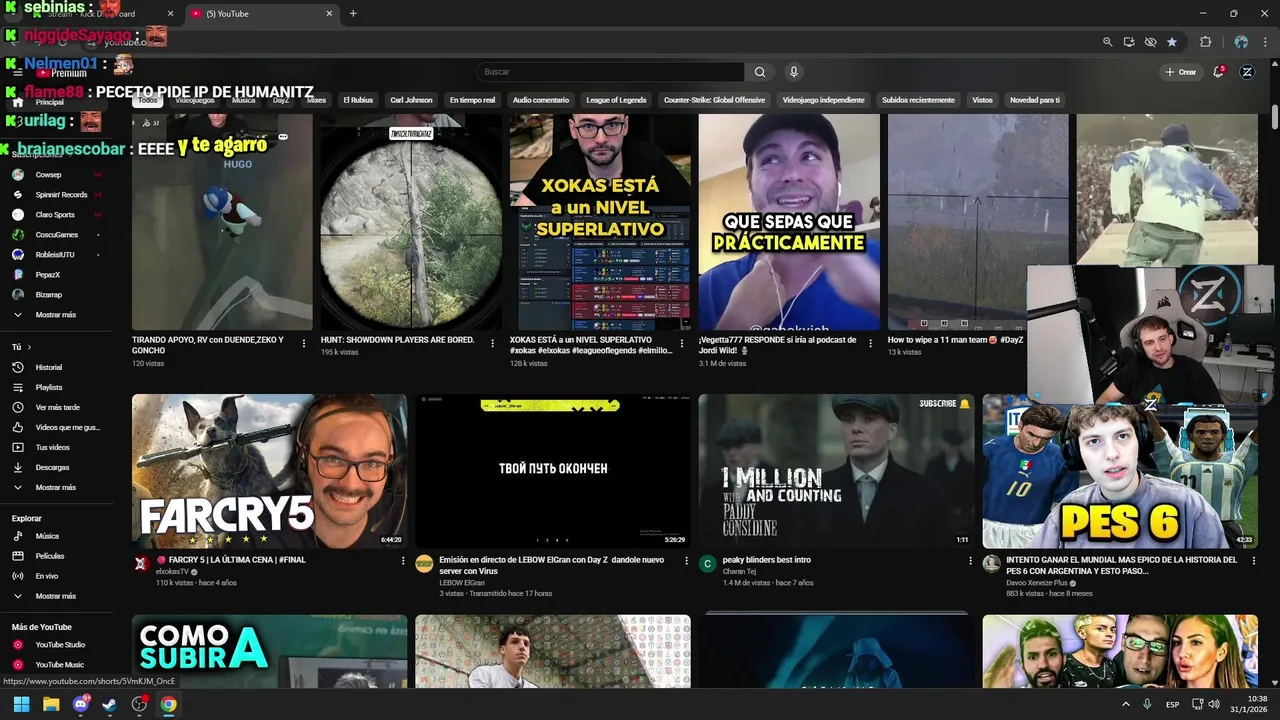Bookmark star icon in address bar
This screenshot has width=1280, height=720.
[1172, 42]
